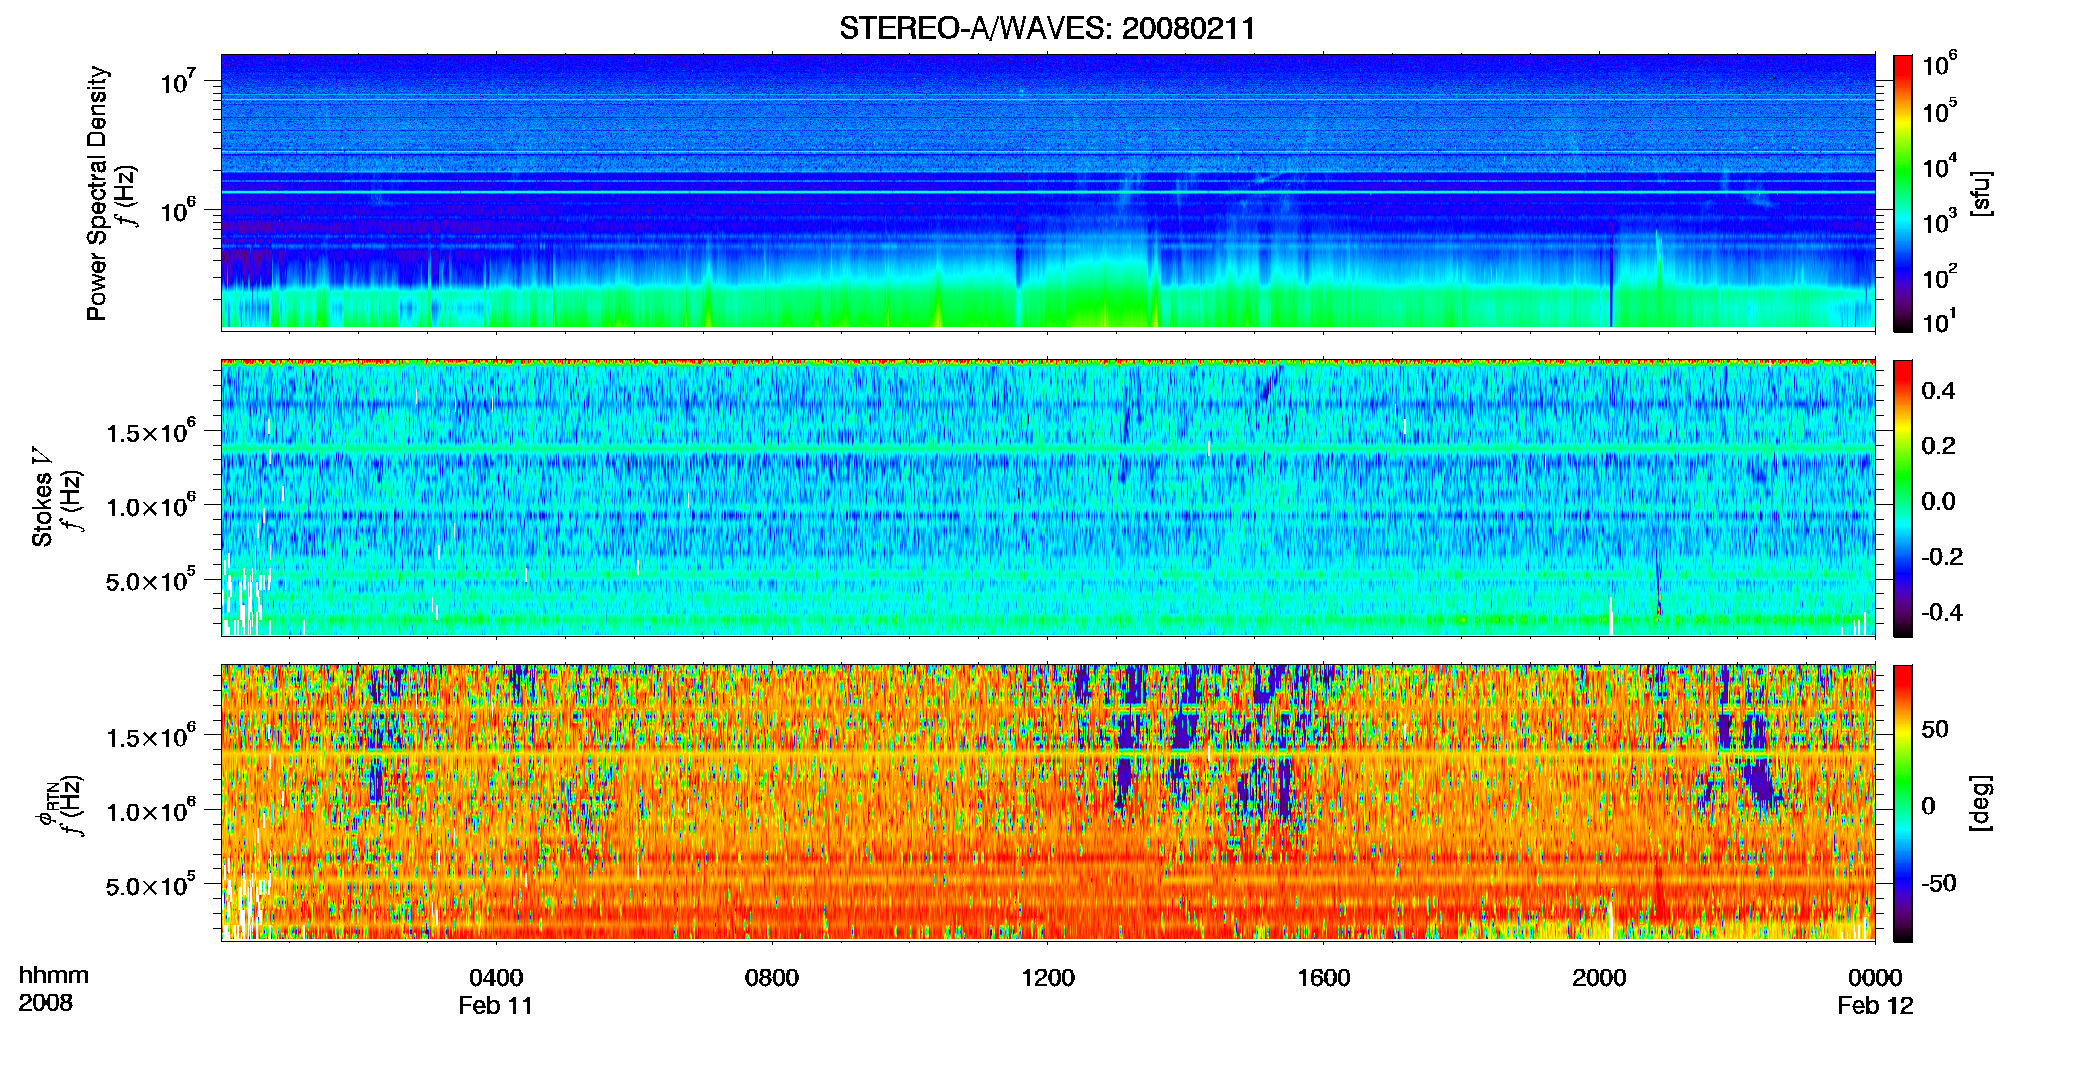Click inside the Power Spectral Density spectrogram

tap(1048, 191)
